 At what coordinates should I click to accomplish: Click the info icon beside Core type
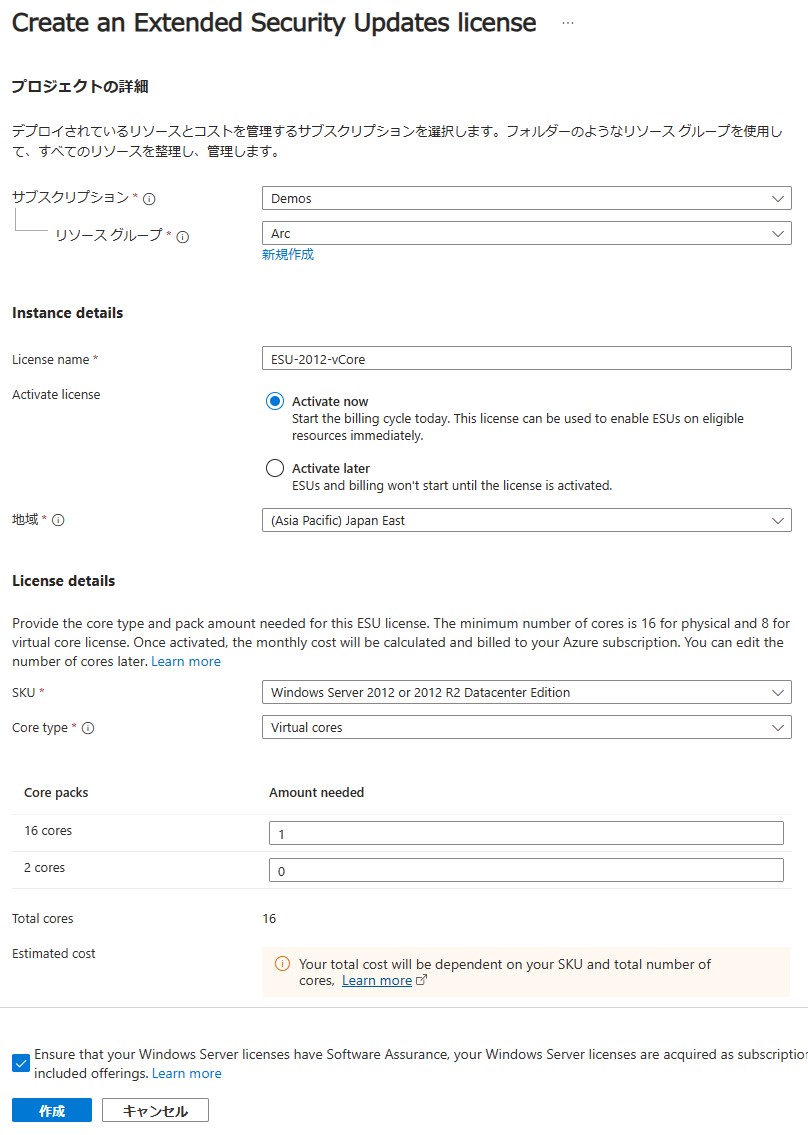click(x=88, y=729)
